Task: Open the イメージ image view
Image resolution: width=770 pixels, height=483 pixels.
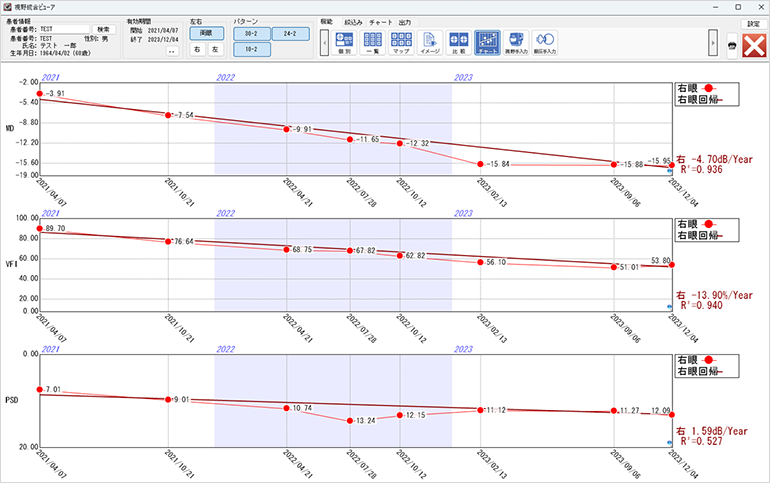Action: pyautogui.click(x=430, y=42)
